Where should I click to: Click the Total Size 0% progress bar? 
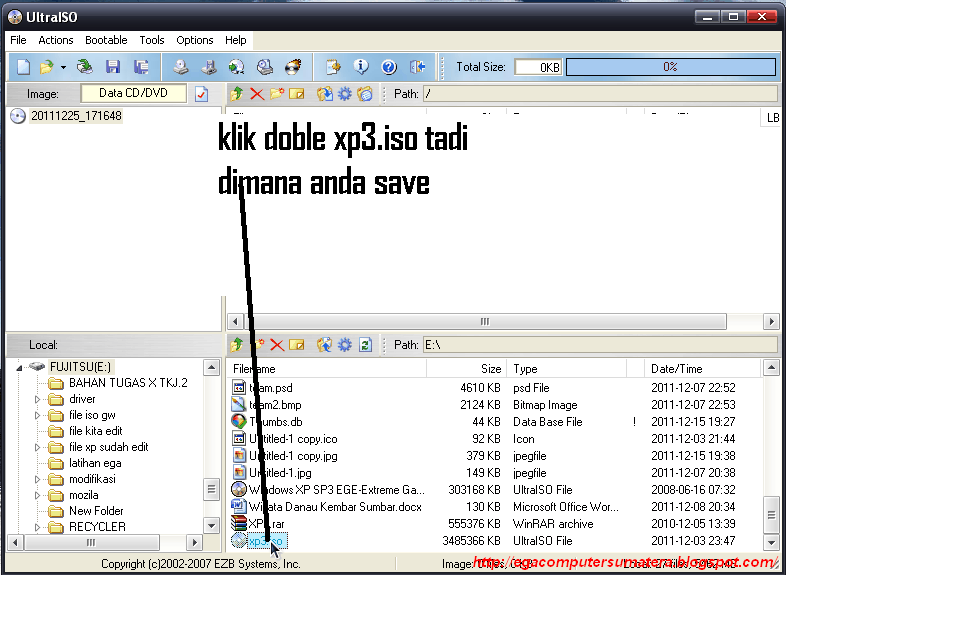[670, 67]
